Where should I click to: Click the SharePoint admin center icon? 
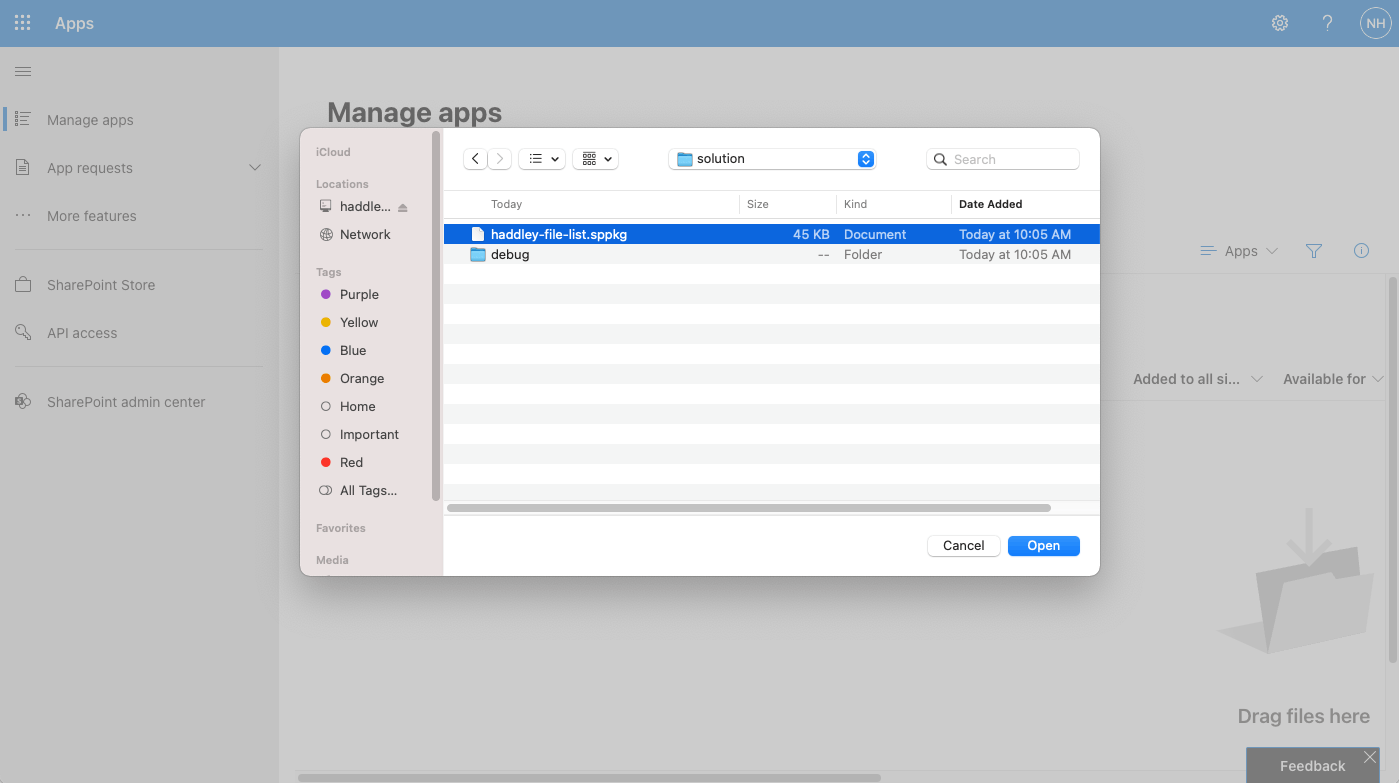pyautogui.click(x=23, y=402)
